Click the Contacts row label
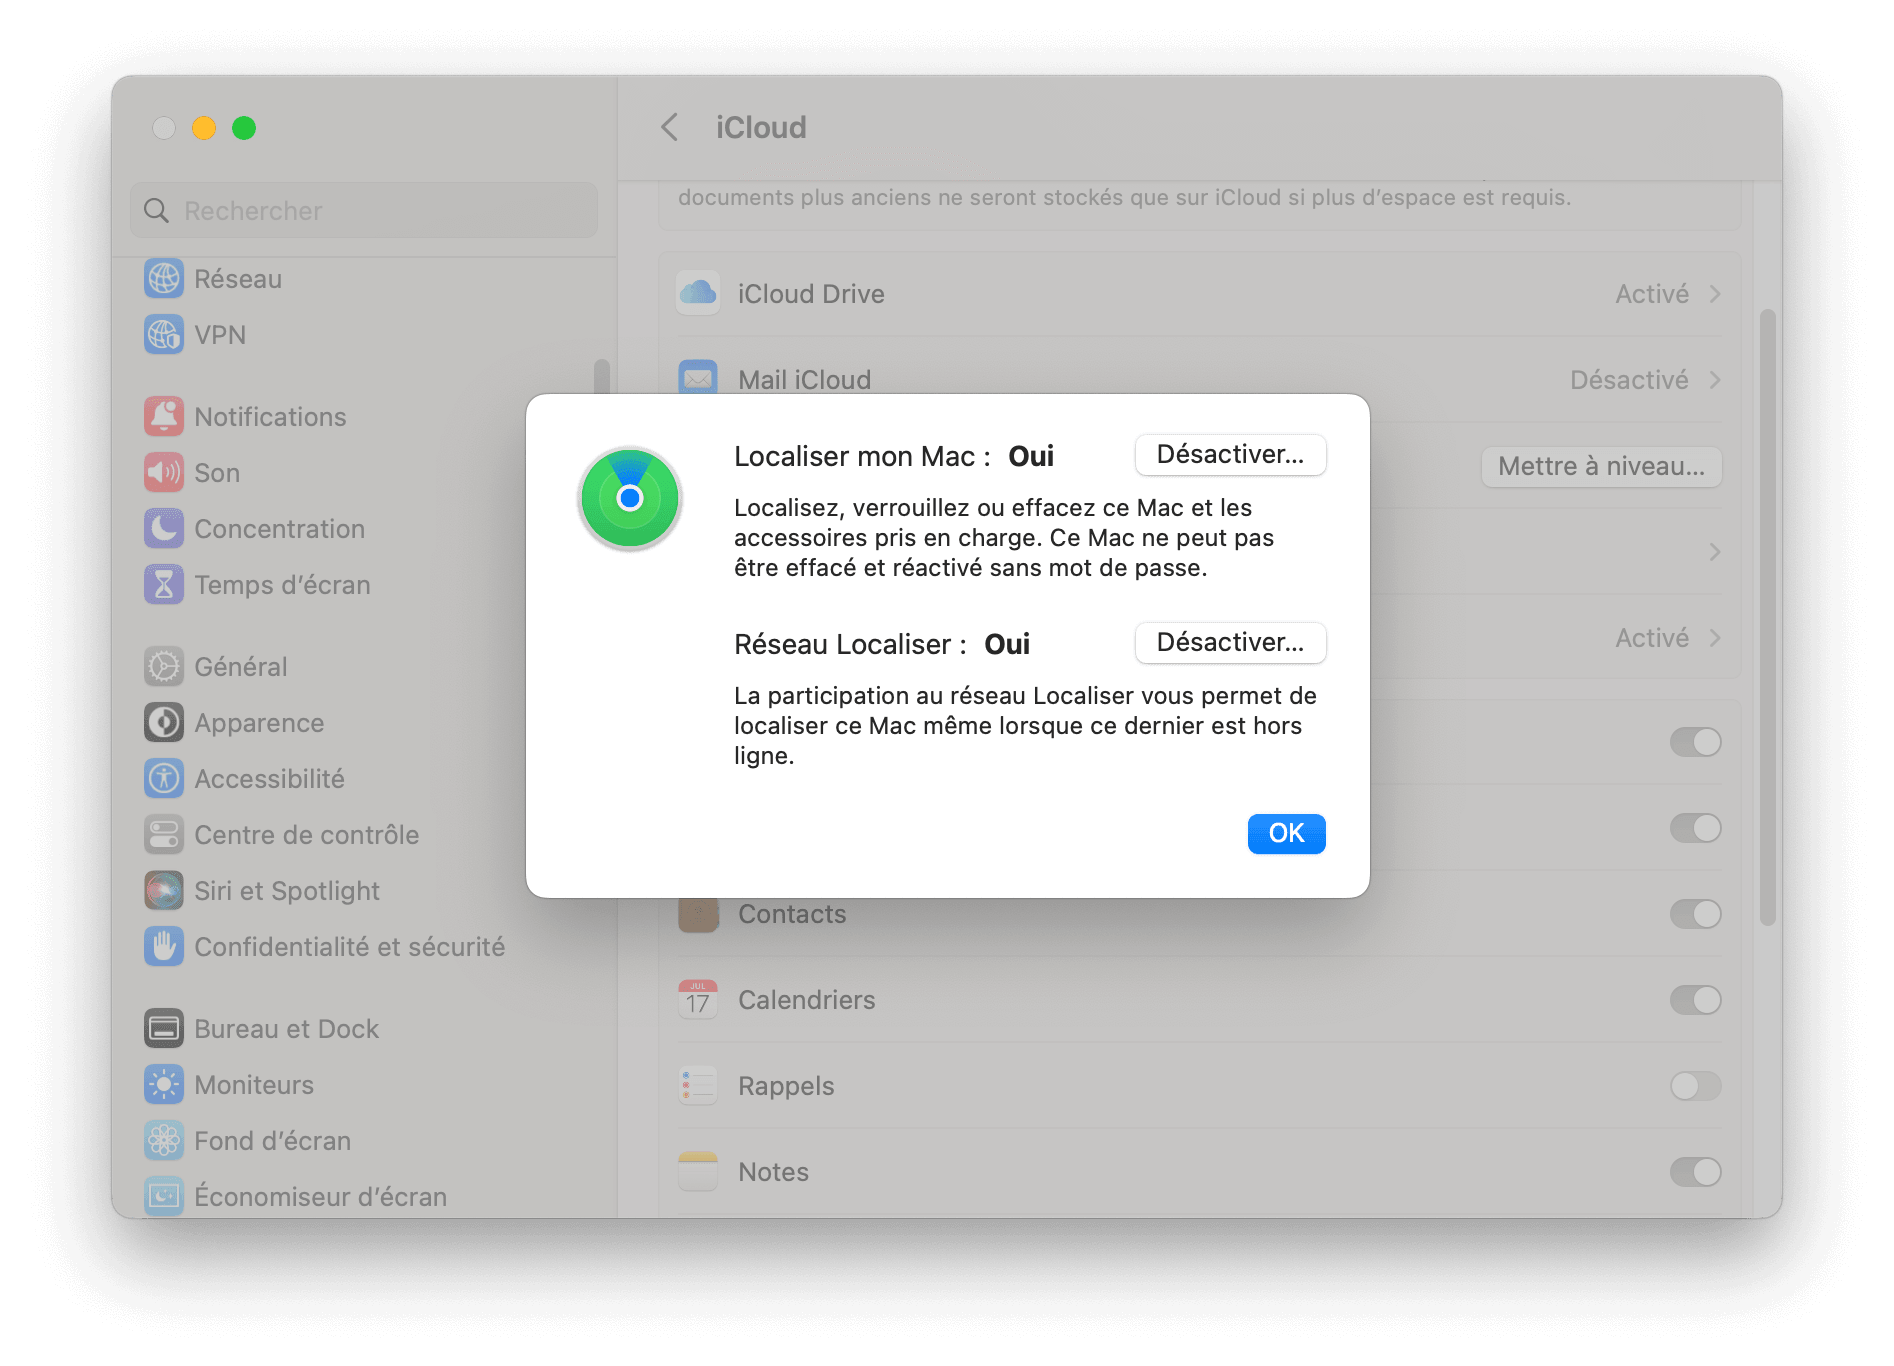Screen dimensions: 1894x1366 pos(792,914)
